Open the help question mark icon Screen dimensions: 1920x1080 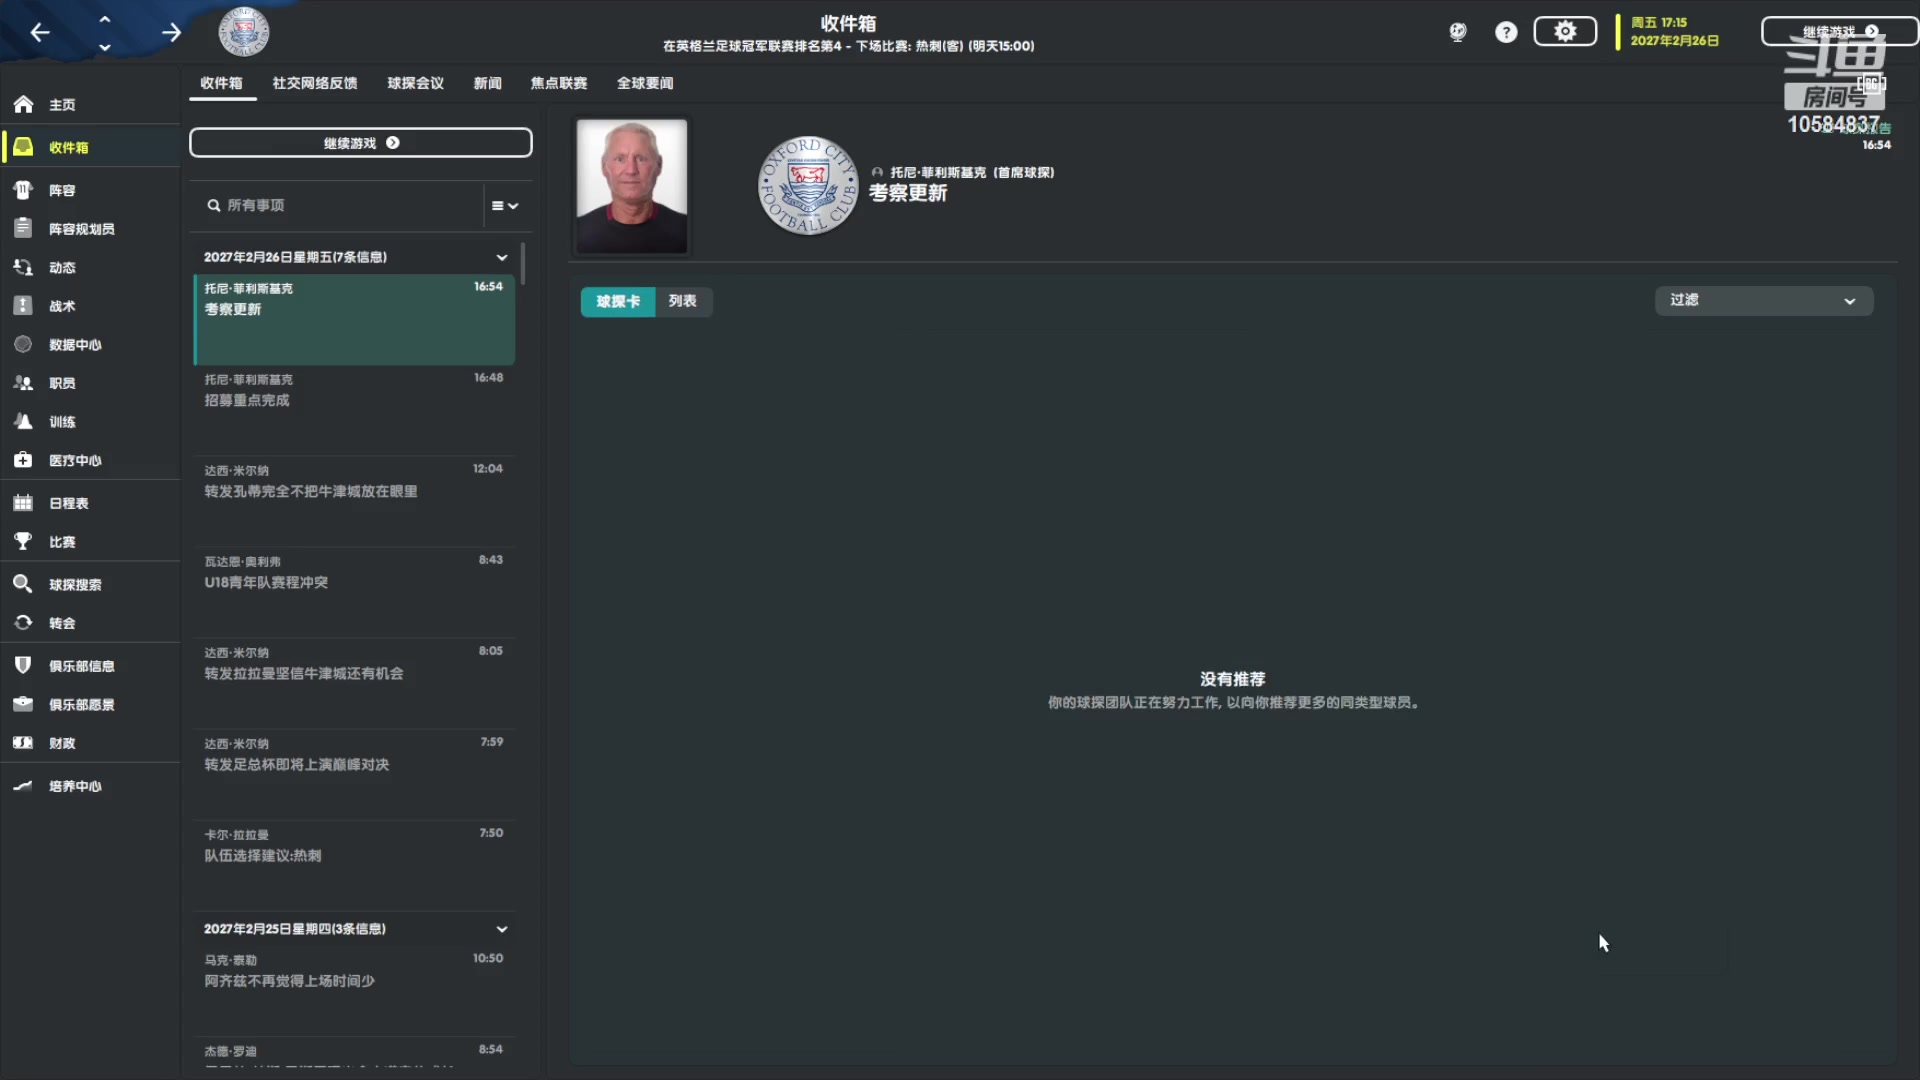[x=1506, y=32]
